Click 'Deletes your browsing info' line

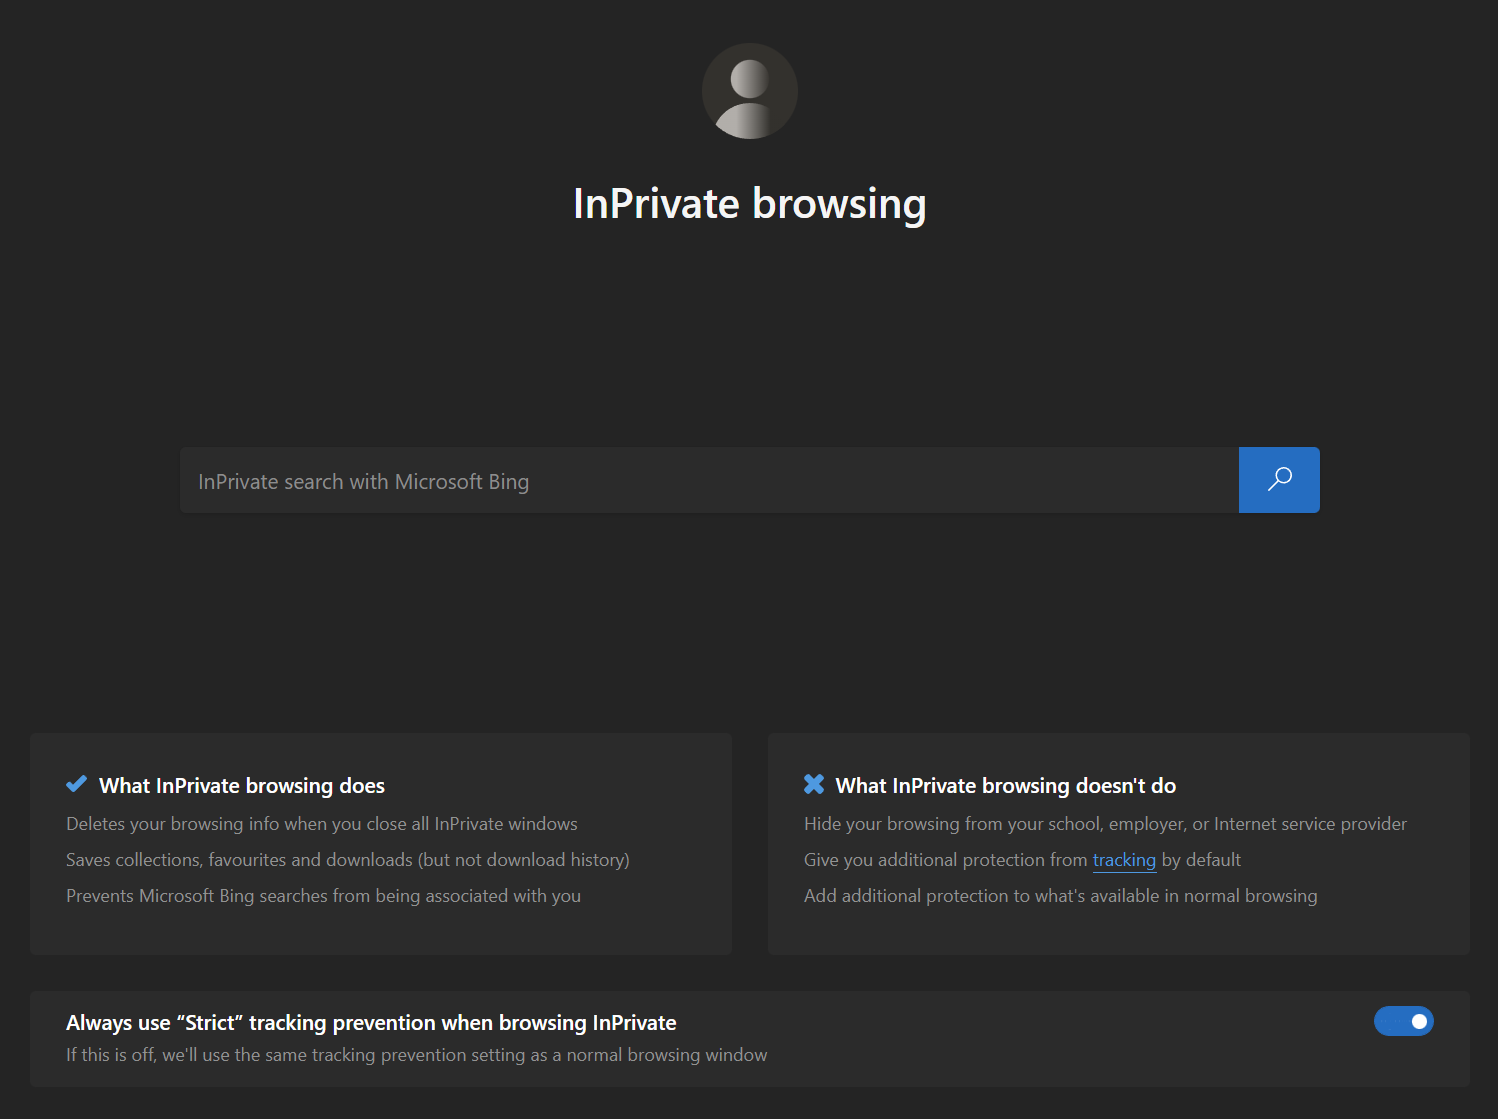321,824
